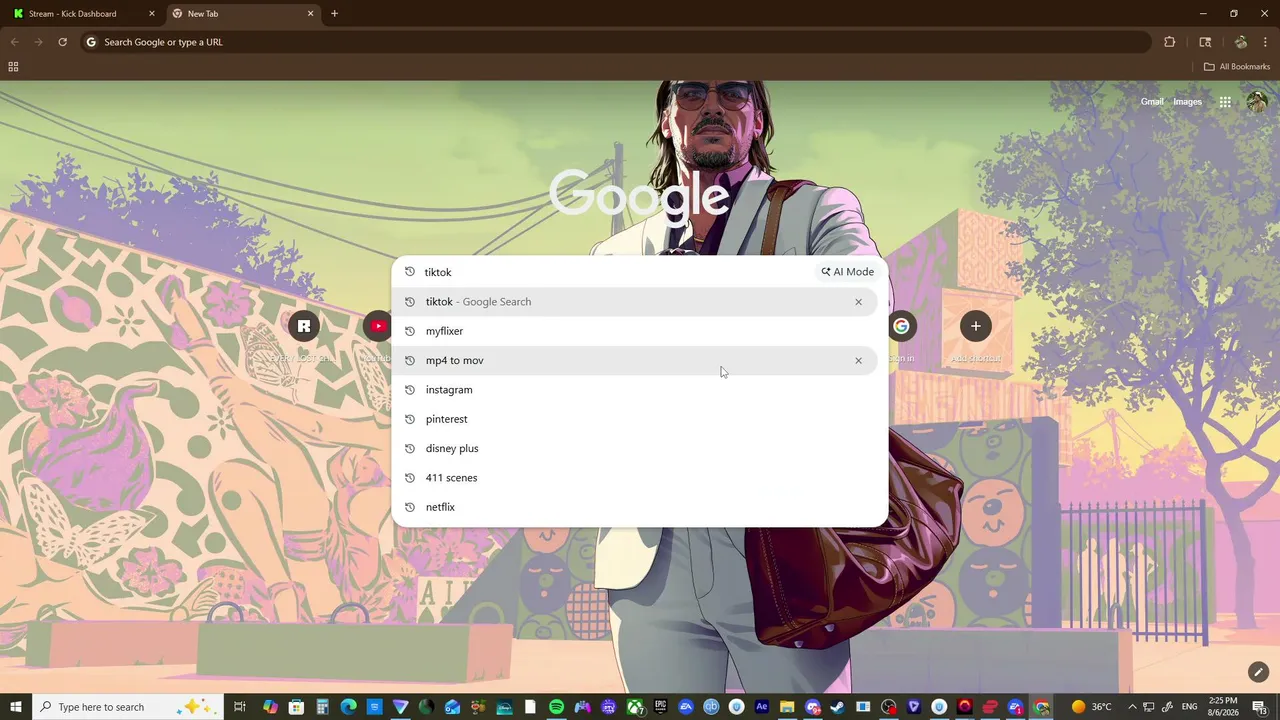
Task: Select the myflixer suggestion
Action: point(634,331)
